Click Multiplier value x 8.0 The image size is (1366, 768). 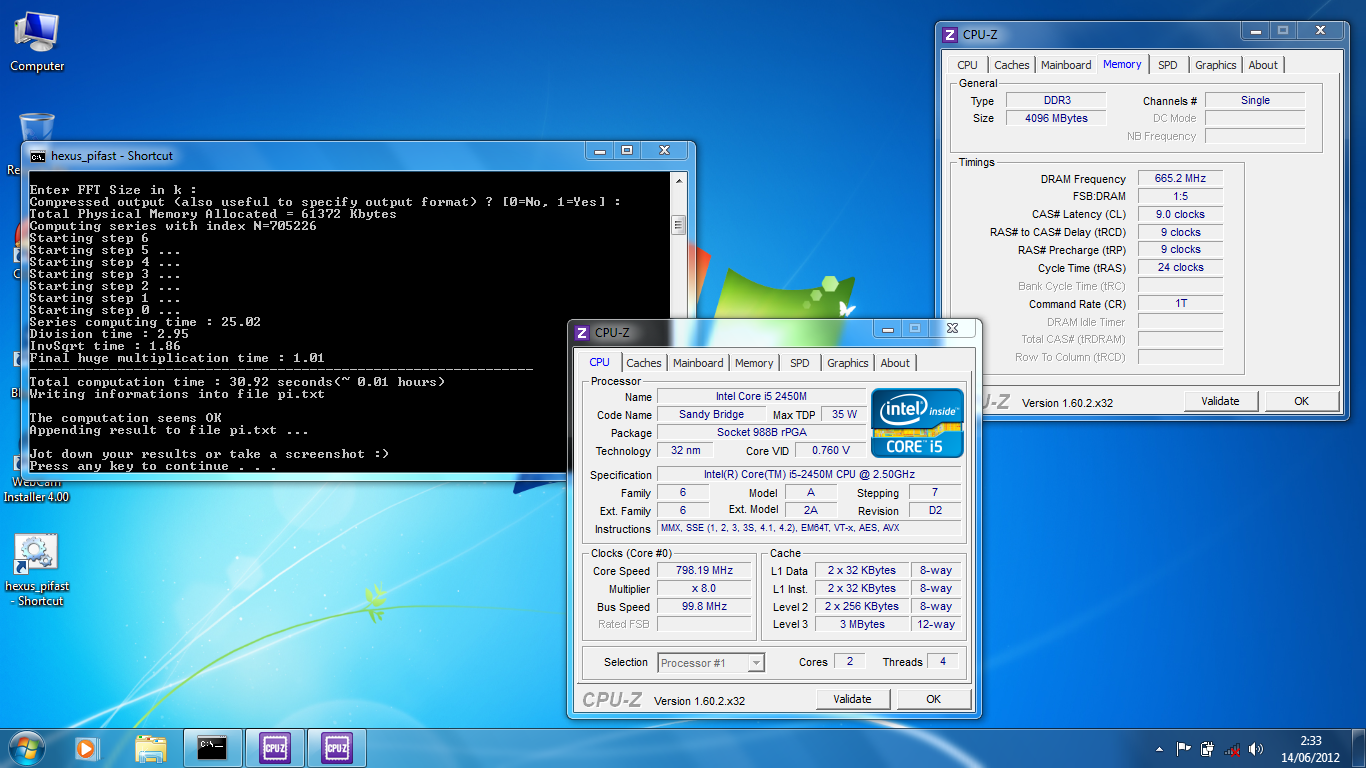(704, 588)
